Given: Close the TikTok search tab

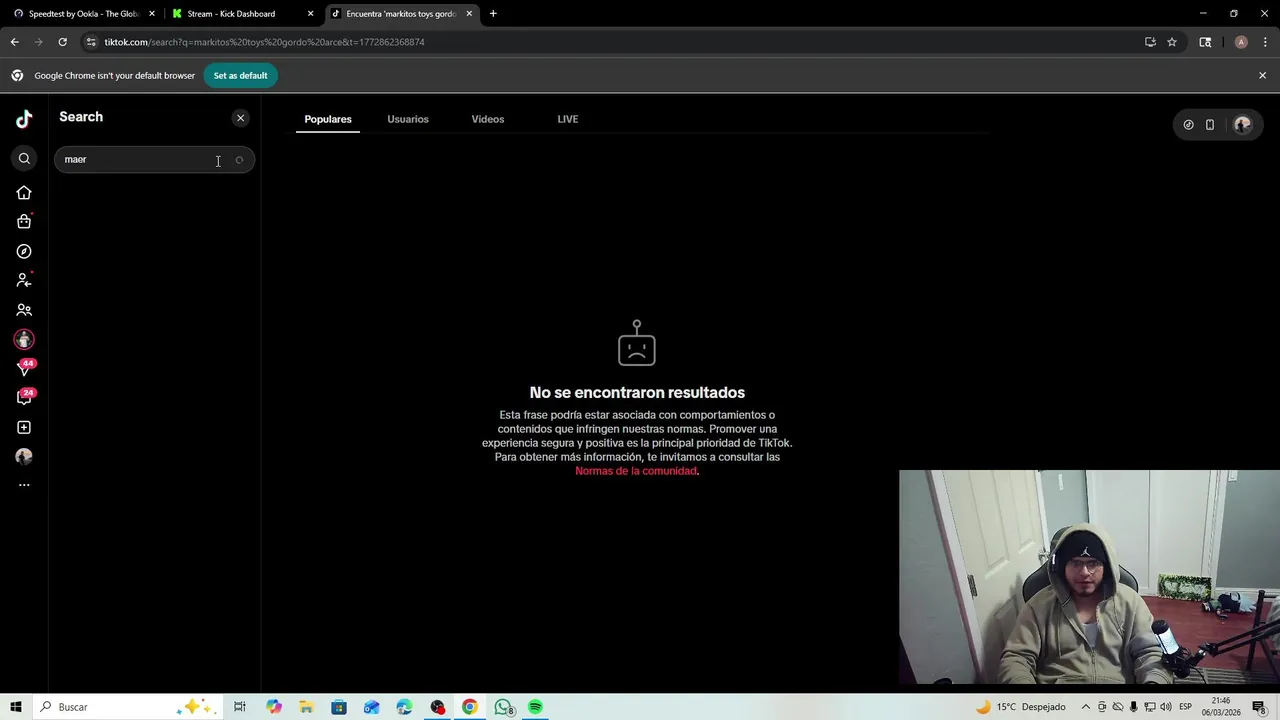Looking at the screenshot, I should [x=469, y=14].
